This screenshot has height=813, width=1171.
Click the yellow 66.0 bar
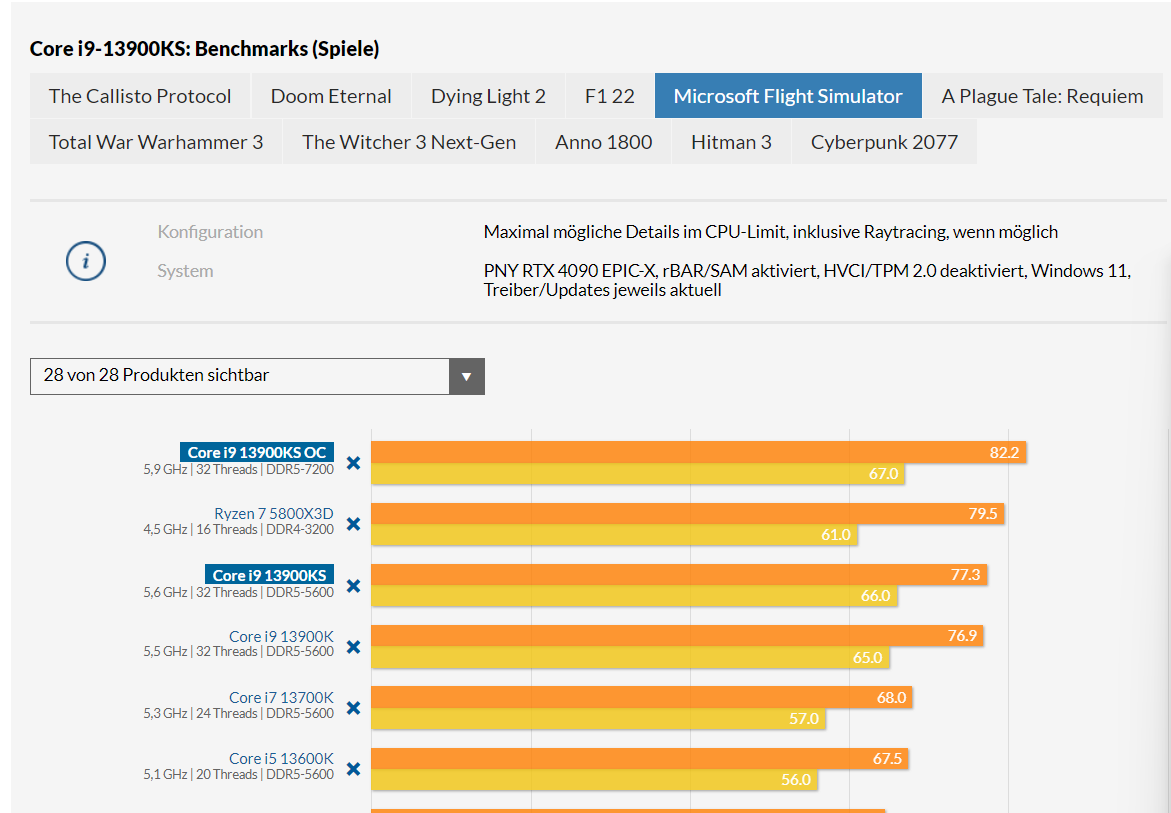coord(634,596)
